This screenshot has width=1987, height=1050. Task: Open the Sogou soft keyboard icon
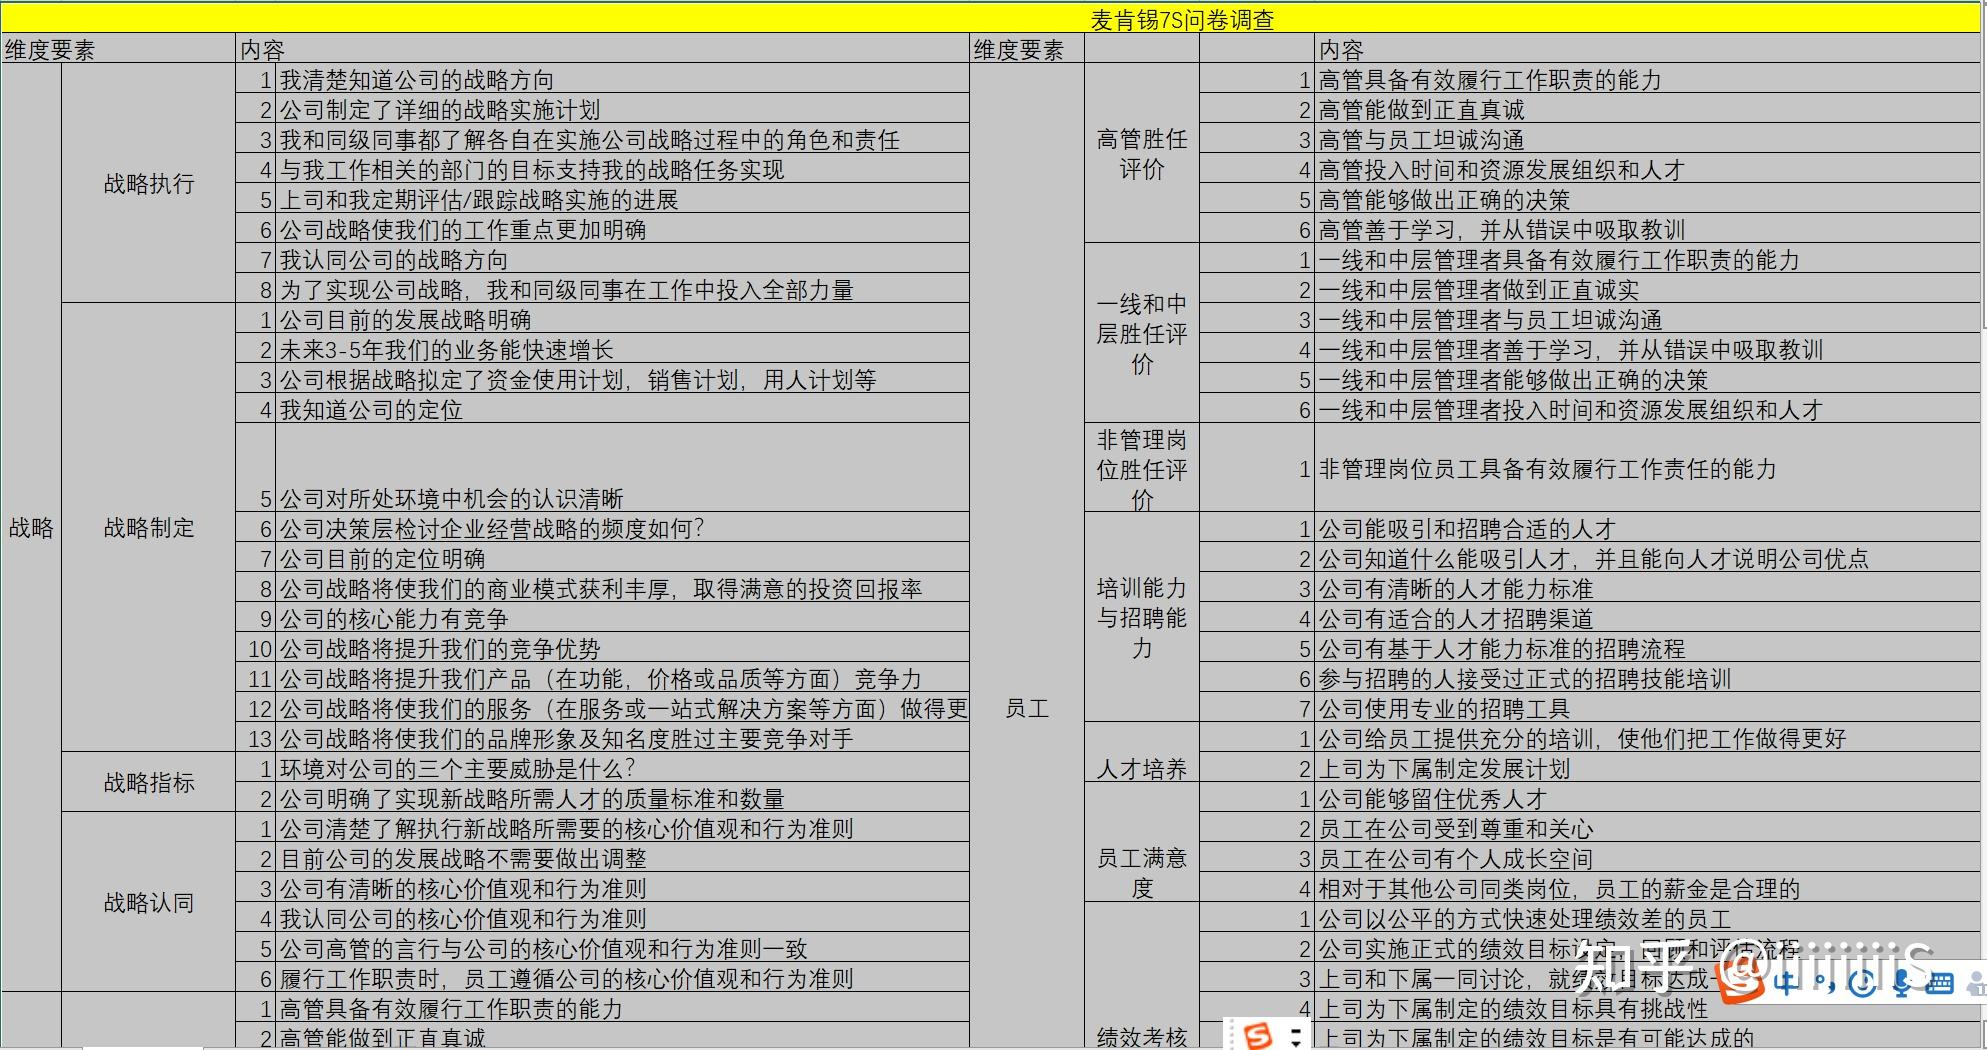[1939, 984]
